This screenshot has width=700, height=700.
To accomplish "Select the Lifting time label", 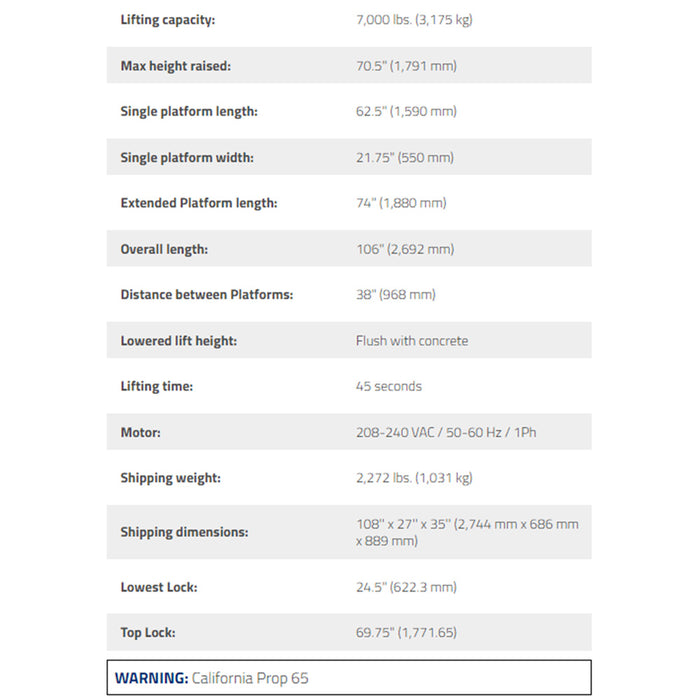I will coord(157,386).
